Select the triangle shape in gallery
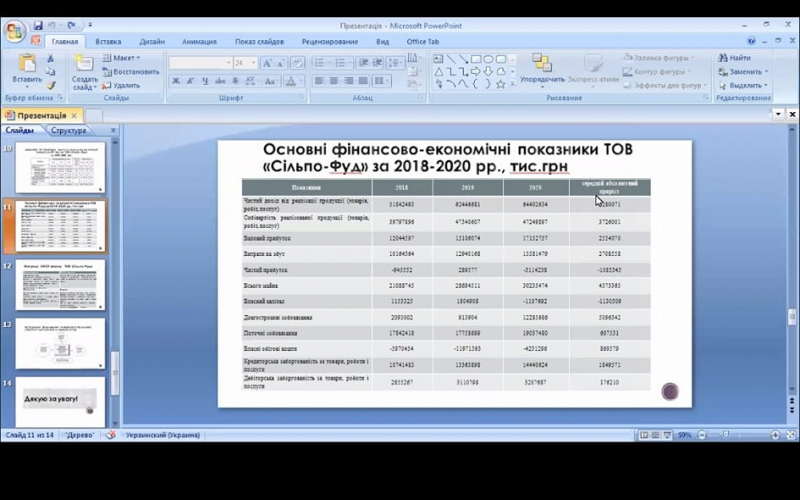Image resolution: width=800 pixels, height=500 pixels. pos(438,72)
